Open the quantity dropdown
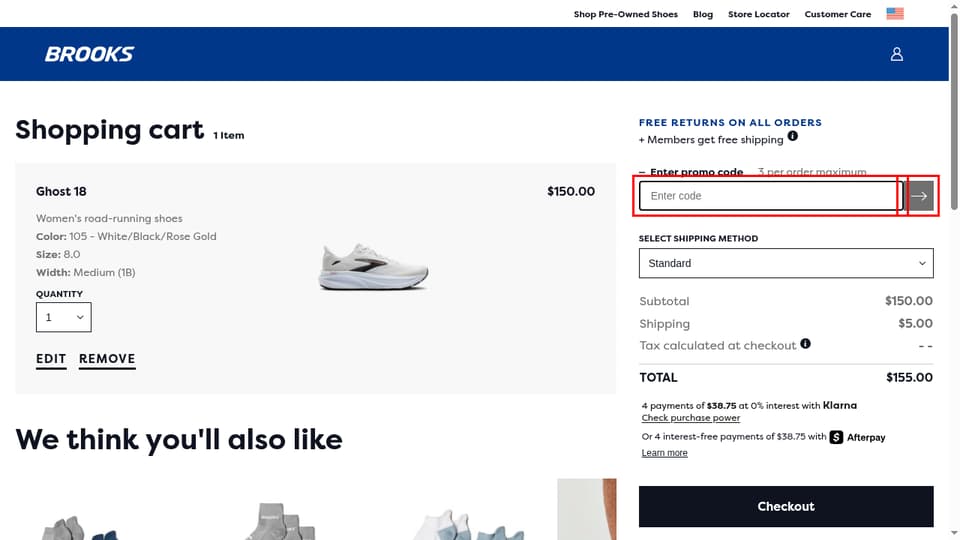Viewport: 960px width, 540px height. click(64, 317)
